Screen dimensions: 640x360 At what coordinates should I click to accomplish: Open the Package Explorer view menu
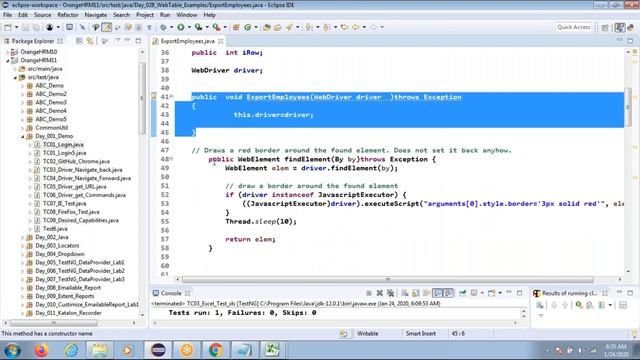[x=118, y=40]
